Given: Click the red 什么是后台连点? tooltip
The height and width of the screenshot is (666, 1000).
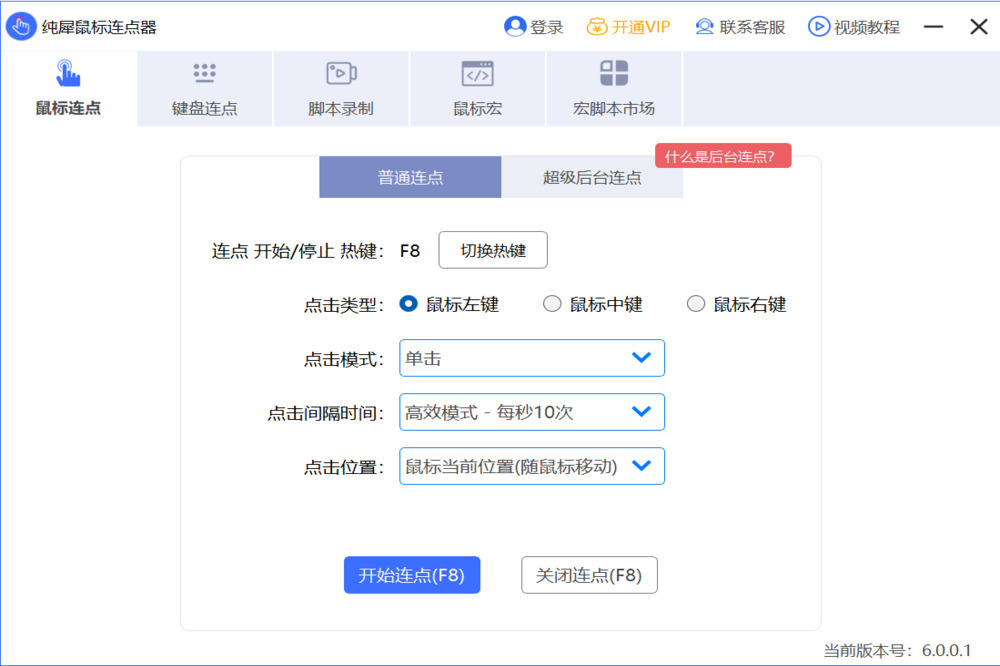Looking at the screenshot, I should point(722,156).
